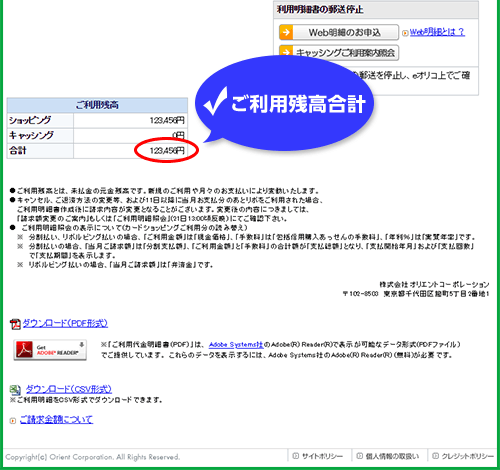Click bullet icon before ご請求金額について
This screenshot has height=470, width=500.
[x=13, y=421]
